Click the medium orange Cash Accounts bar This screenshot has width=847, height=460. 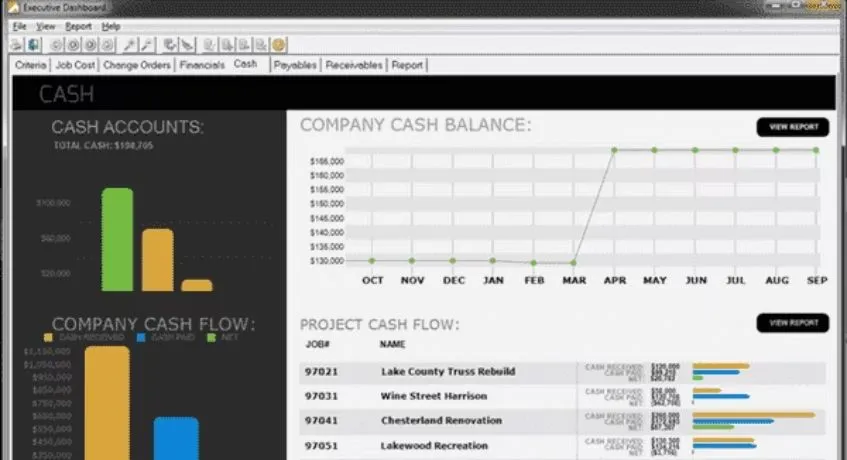(158, 260)
